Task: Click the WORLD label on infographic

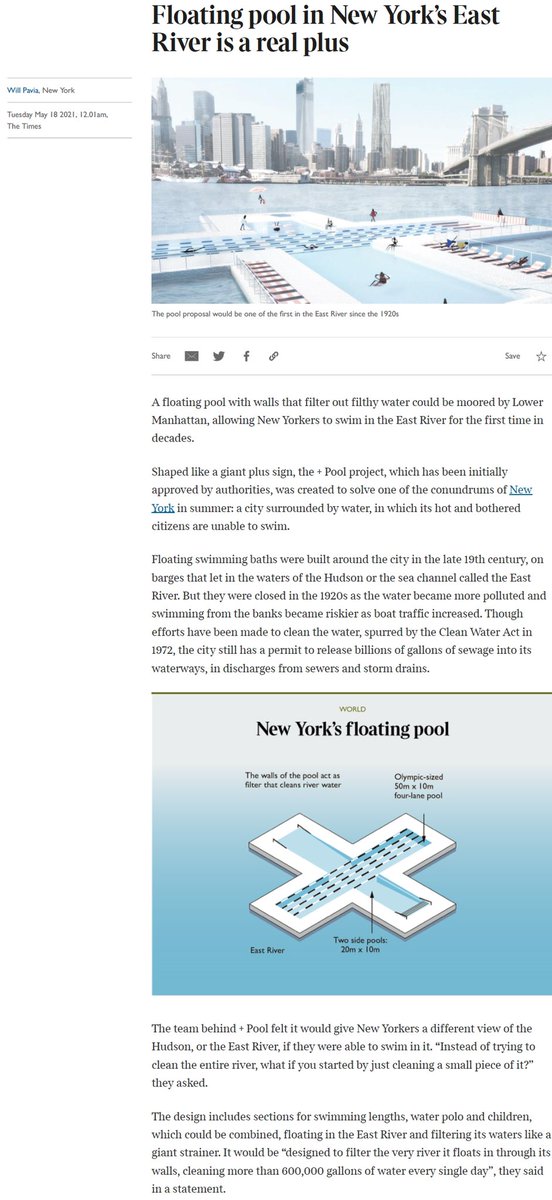Action: tap(353, 709)
